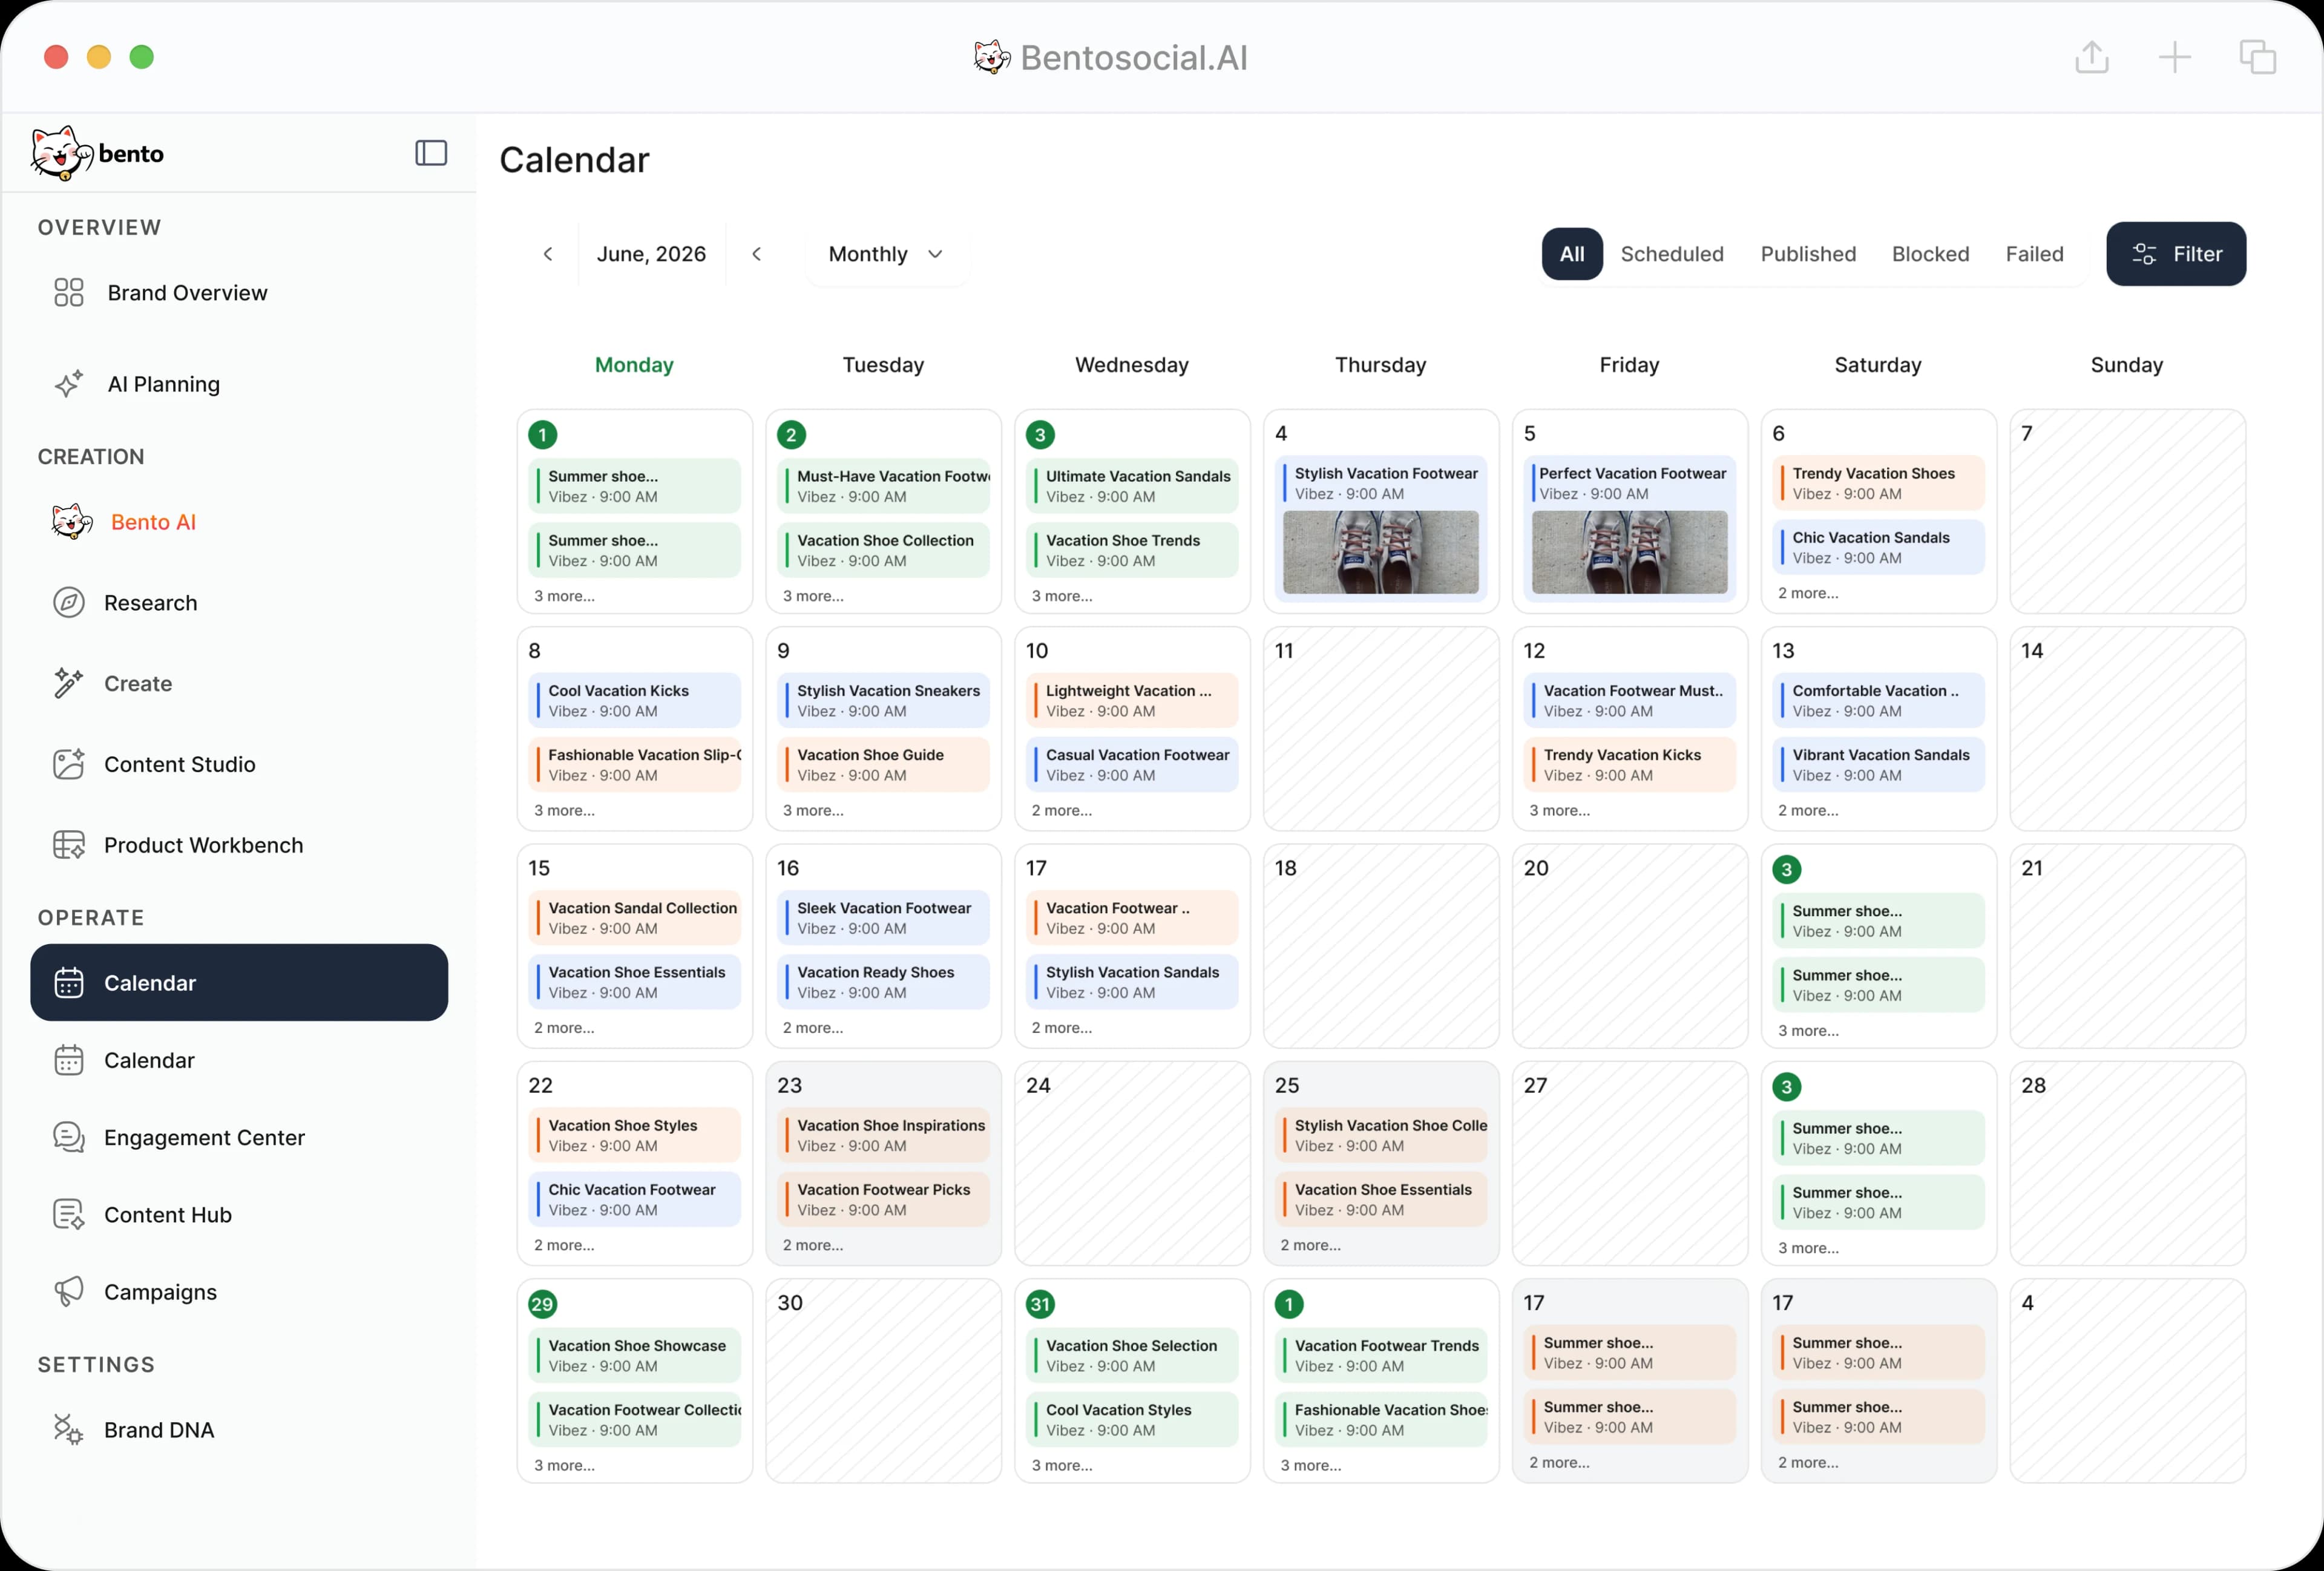The image size is (2324, 1571).
Task: Select the Scheduled filter tab
Action: tap(1672, 254)
